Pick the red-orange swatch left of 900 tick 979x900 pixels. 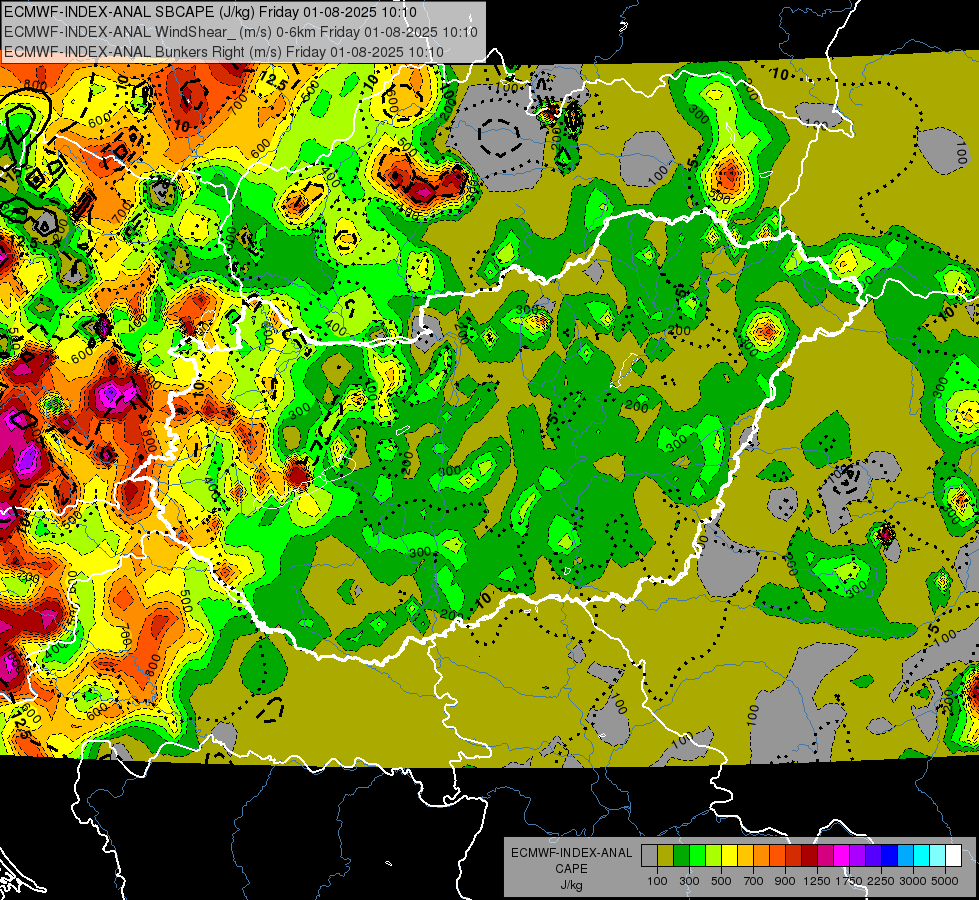[777, 855]
